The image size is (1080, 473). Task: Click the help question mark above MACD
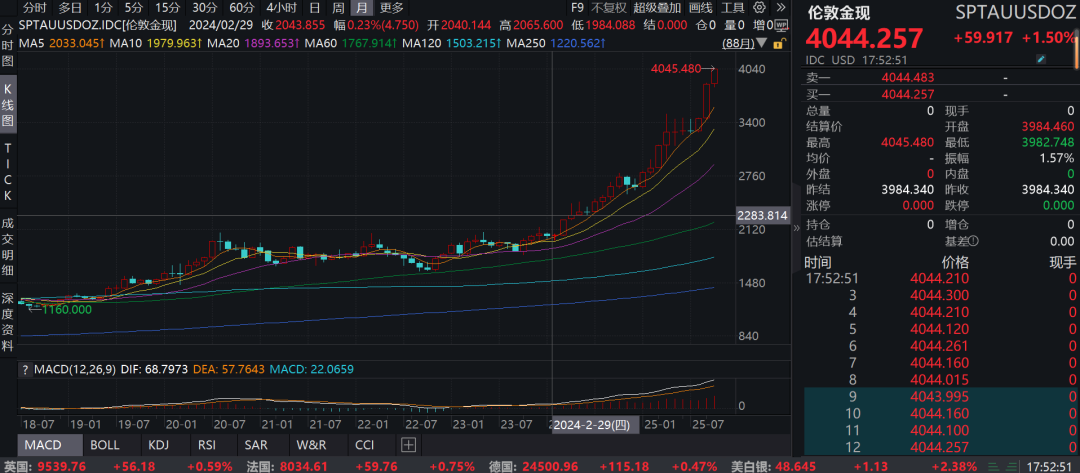click(x=26, y=370)
